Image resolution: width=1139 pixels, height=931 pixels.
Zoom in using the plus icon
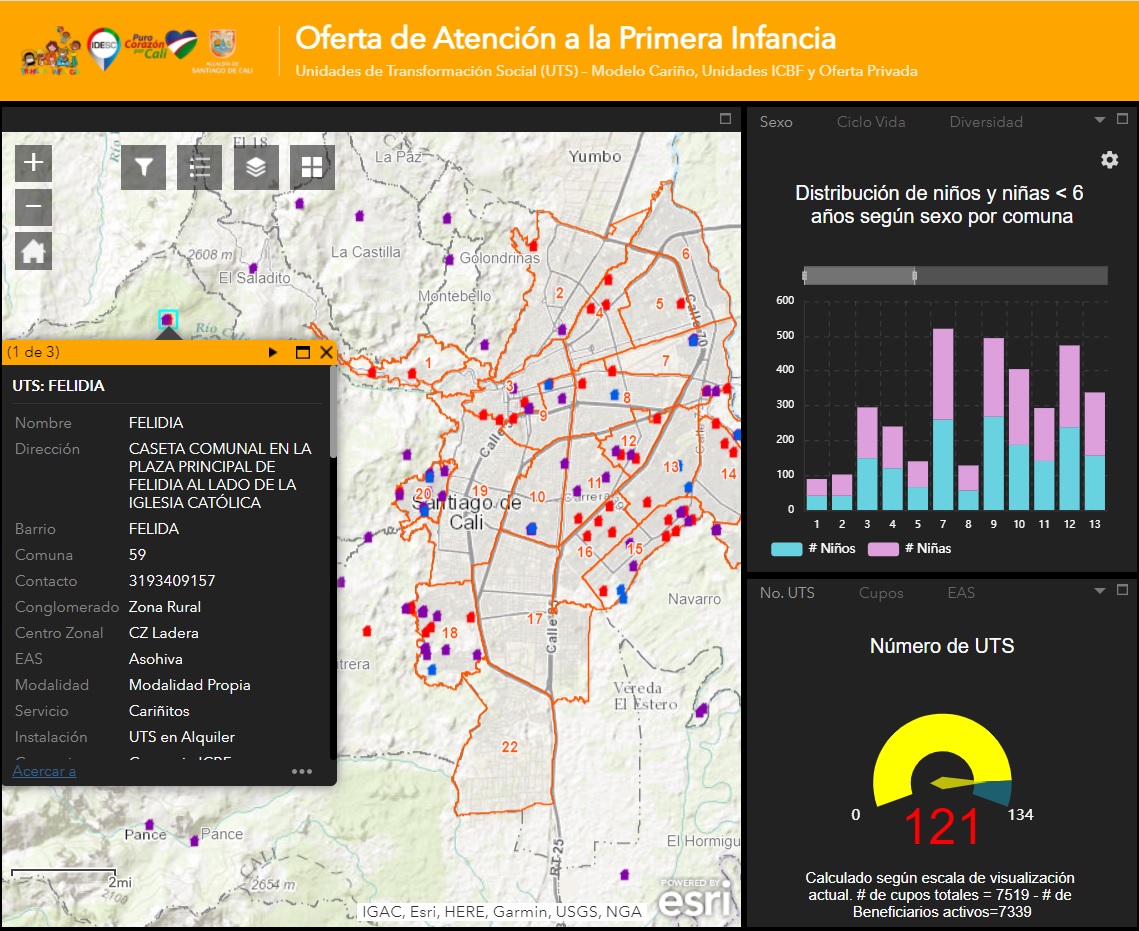click(33, 161)
